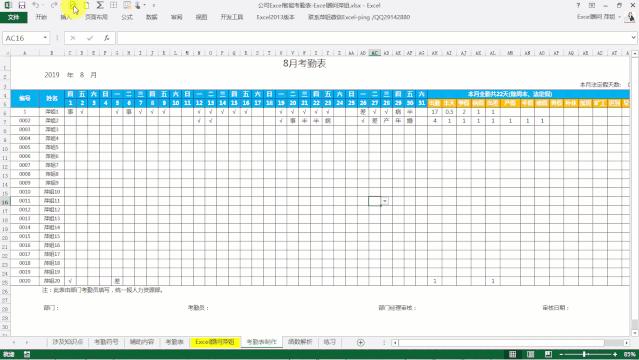Screen dimensions: 639x360
Task: Switch to the 审阅 (Review) ribbon tab
Action: [x=176, y=17]
